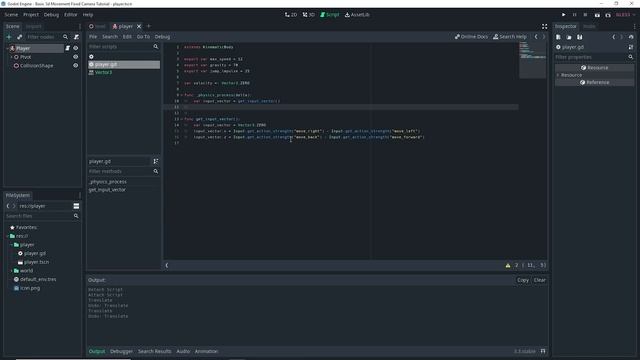Viewport: 640px width, 360px height.
Task: Toggle alphabetical sorting of methods
Action: click(156, 161)
